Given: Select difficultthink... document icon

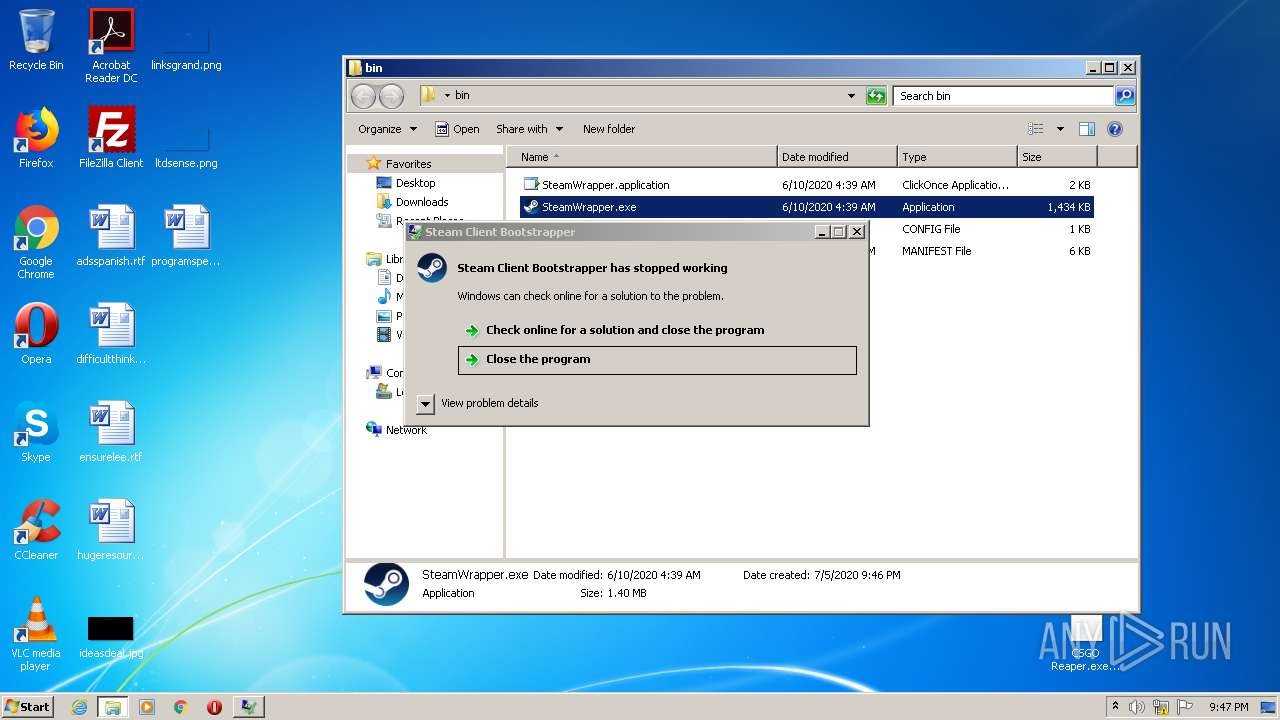Looking at the screenshot, I should (111, 335).
